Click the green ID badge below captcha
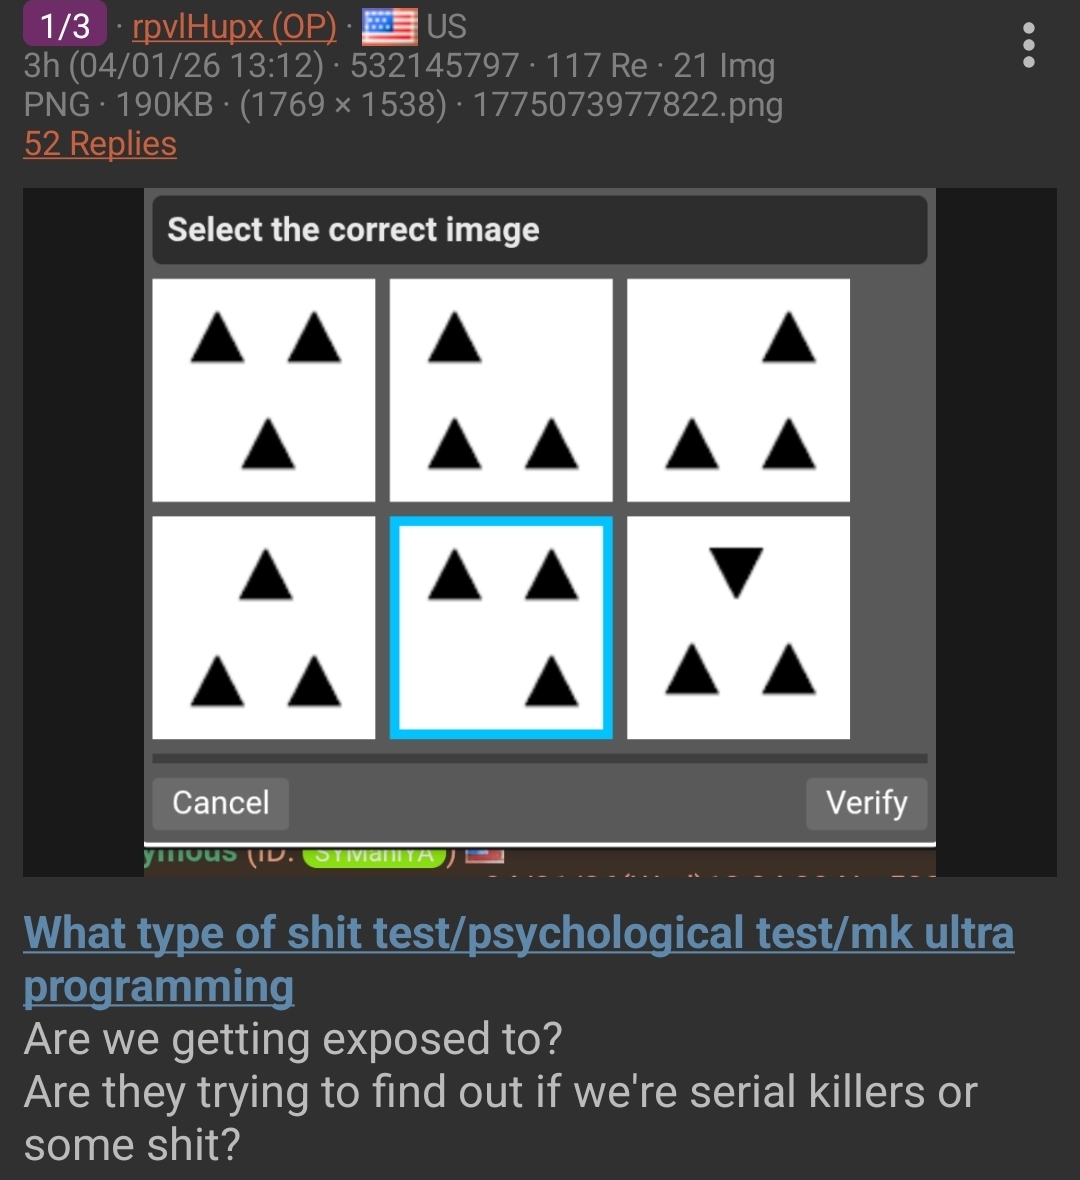Screen dimensions: 1080x1180 tap(374, 856)
